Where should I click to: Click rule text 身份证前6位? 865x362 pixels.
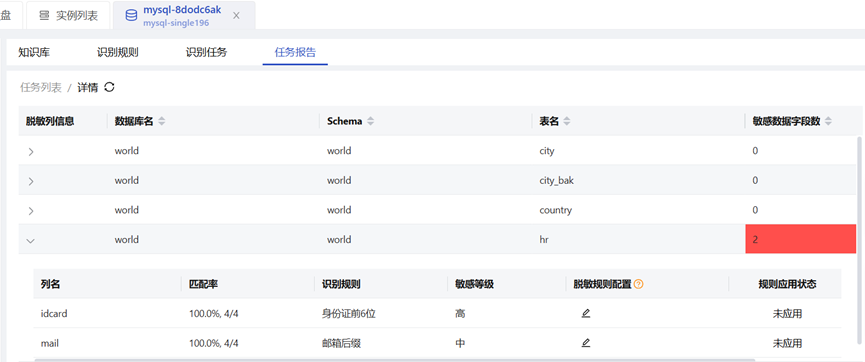pos(349,313)
